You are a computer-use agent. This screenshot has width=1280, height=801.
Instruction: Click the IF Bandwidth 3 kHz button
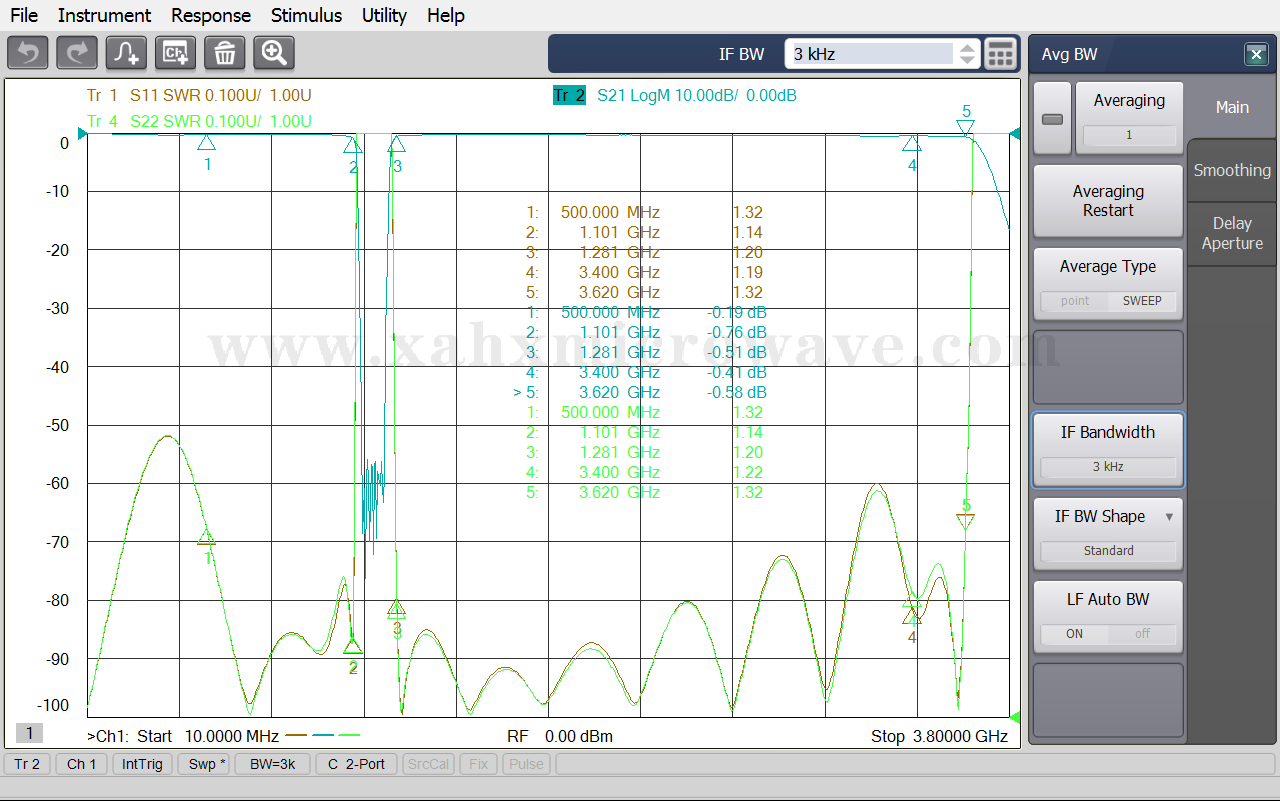point(1108,450)
